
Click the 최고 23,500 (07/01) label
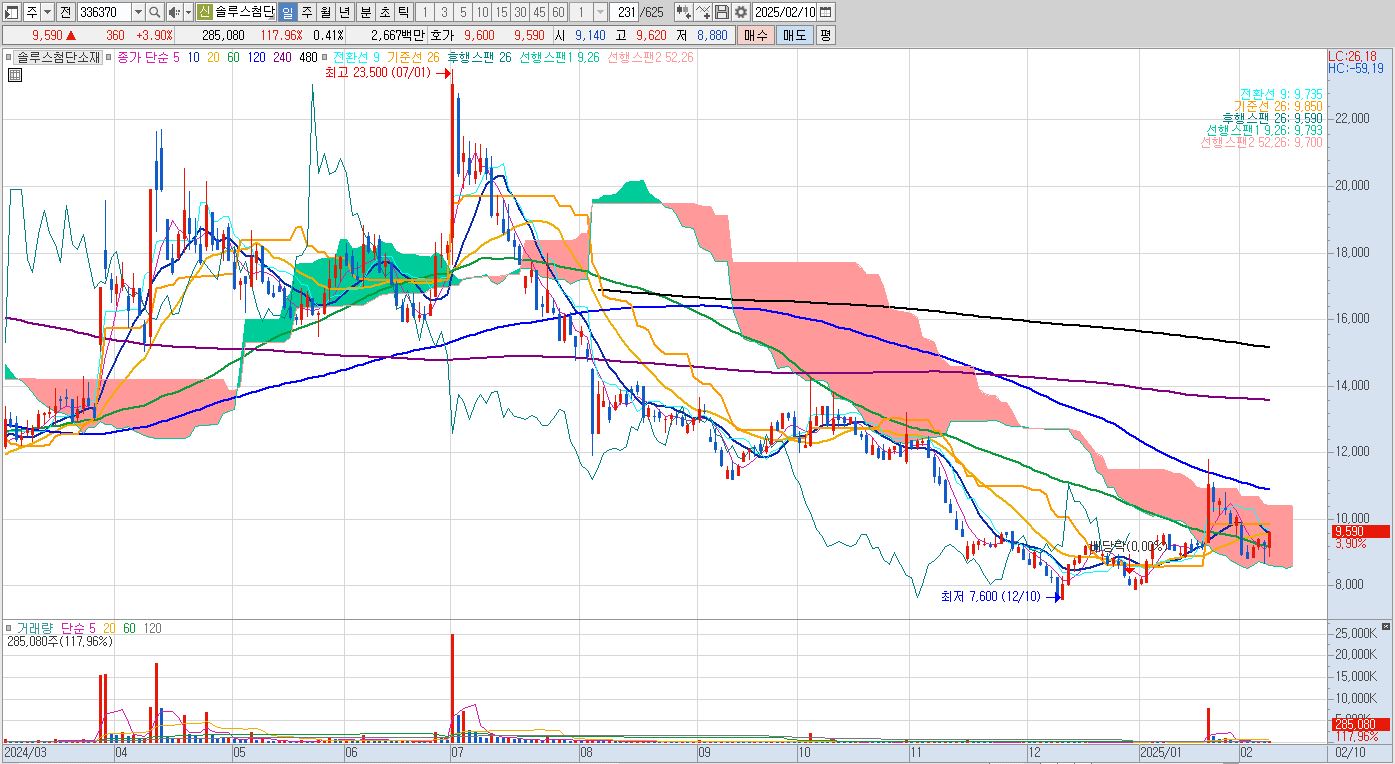click(376, 73)
